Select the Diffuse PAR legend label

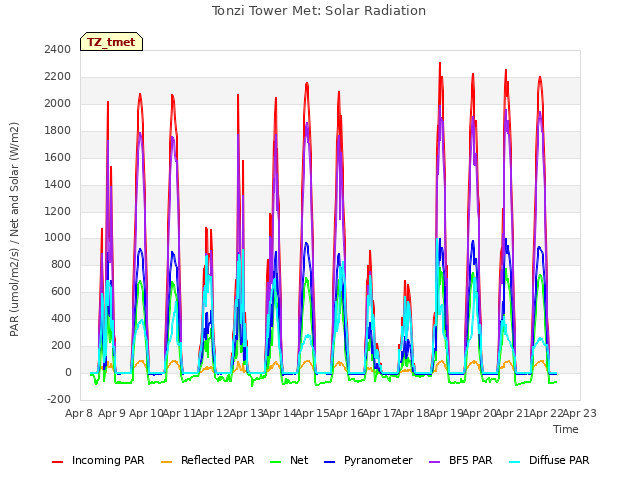(x=559, y=460)
